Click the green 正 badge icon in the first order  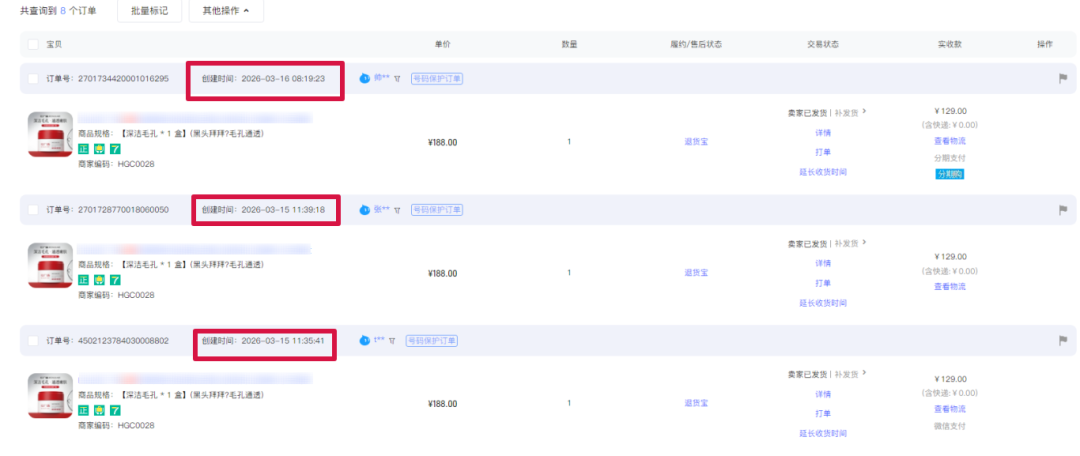click(84, 148)
